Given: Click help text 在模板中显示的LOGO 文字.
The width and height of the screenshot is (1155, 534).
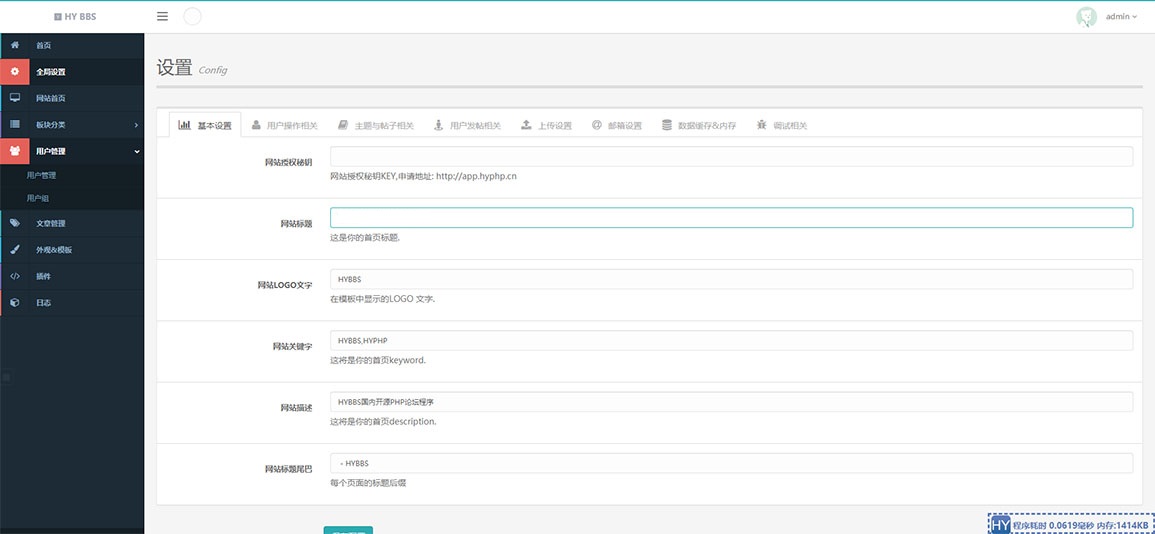Looking at the screenshot, I should coord(383,300).
